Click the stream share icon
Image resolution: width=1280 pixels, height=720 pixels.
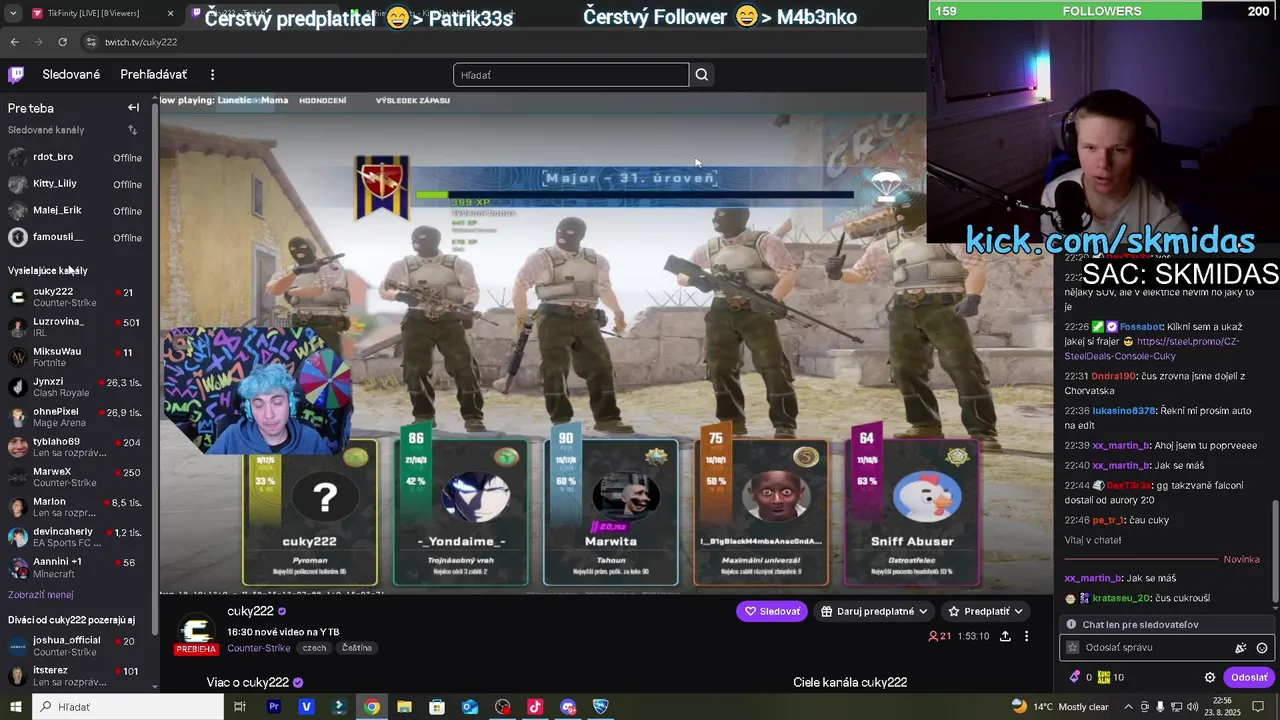[x=1005, y=636]
